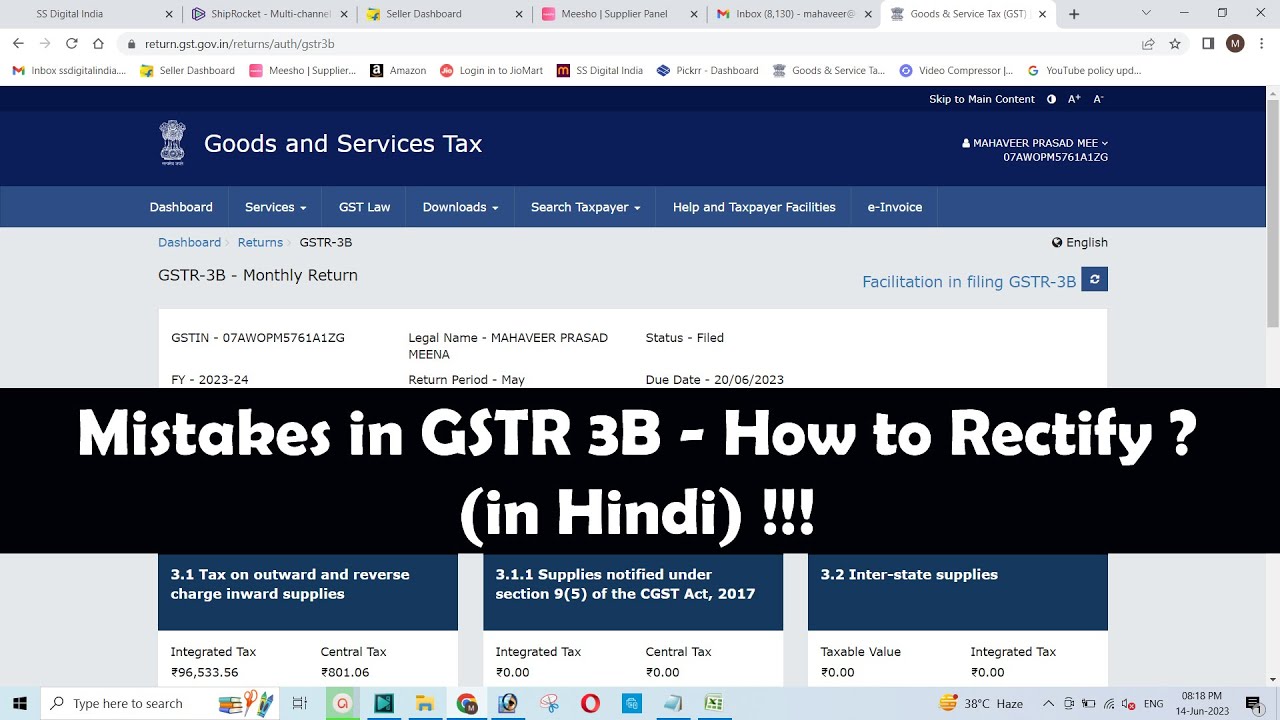Open Pickrr Dashboard bookmark
1280x720 pixels.
coord(708,71)
